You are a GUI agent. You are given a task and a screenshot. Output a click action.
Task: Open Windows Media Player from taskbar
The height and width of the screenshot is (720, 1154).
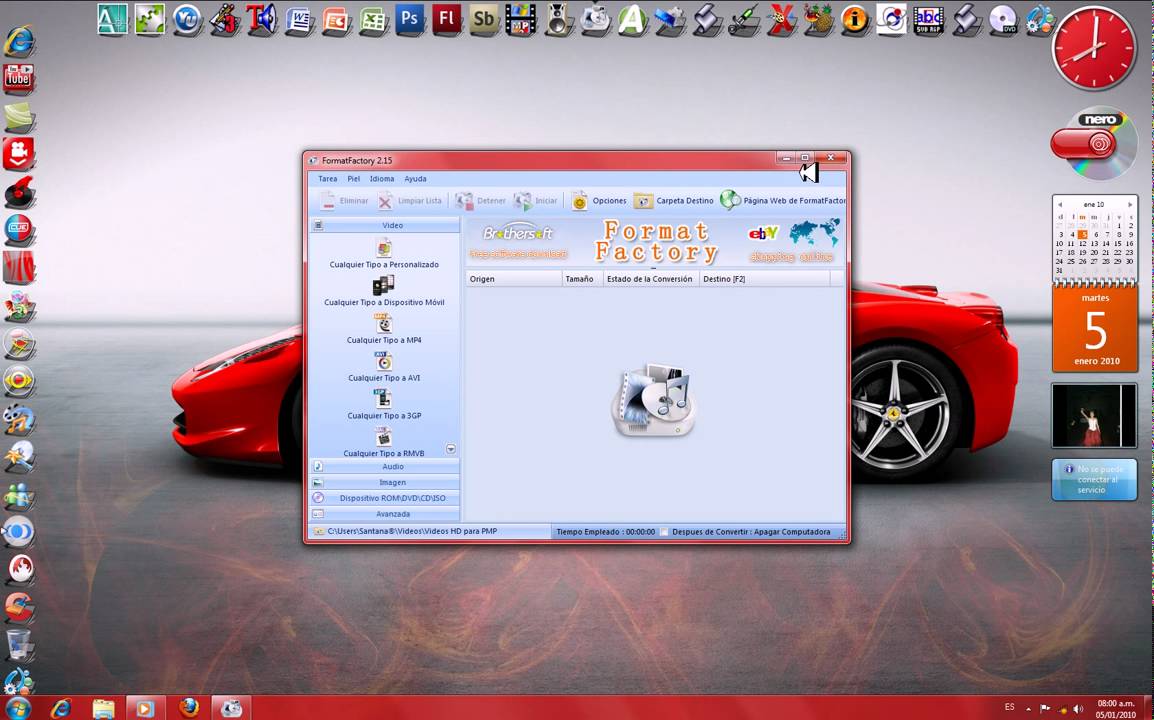[145, 708]
